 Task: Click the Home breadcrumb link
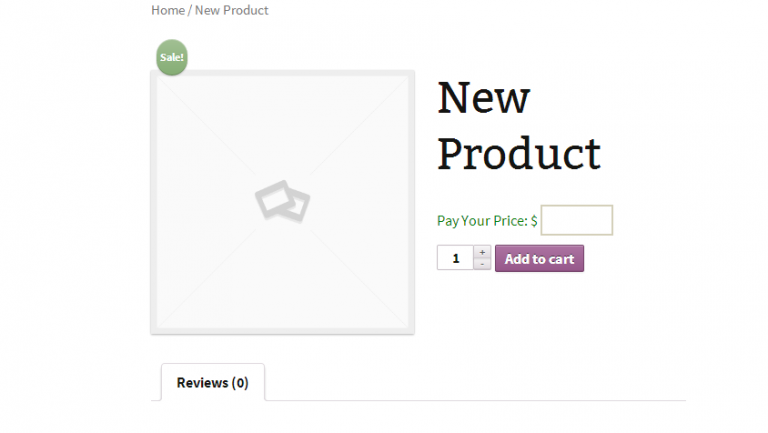pos(167,10)
